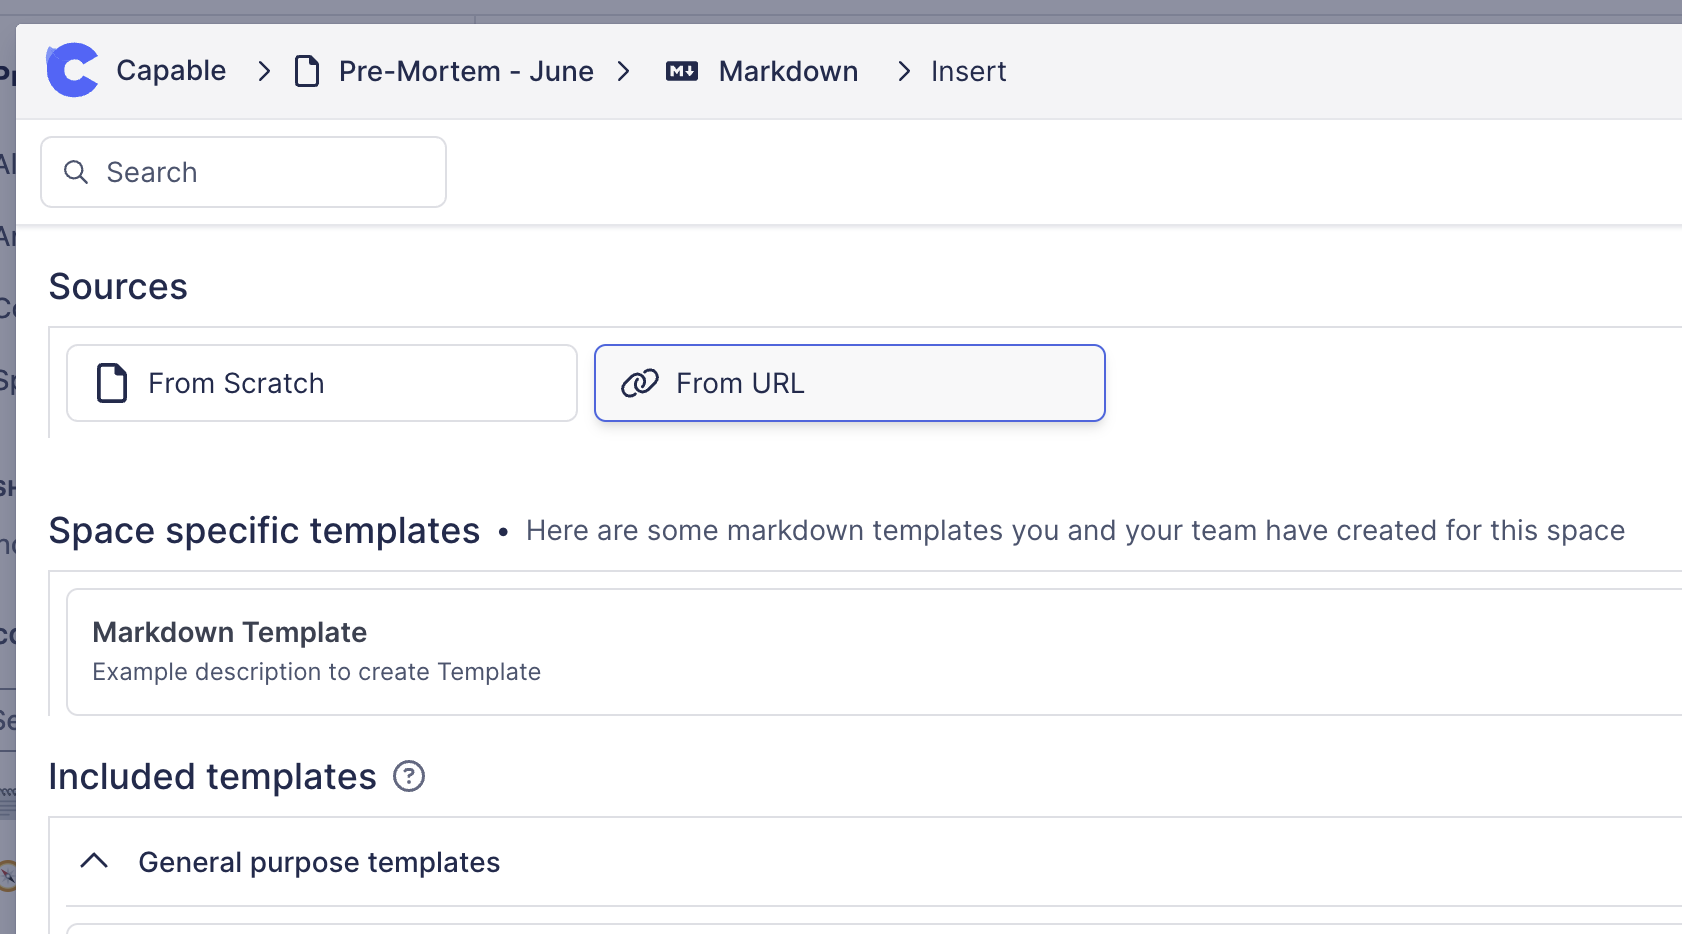The width and height of the screenshot is (1682, 934).
Task: Click chevron after Pre-Mortem - June breadcrumb
Action: tap(624, 71)
